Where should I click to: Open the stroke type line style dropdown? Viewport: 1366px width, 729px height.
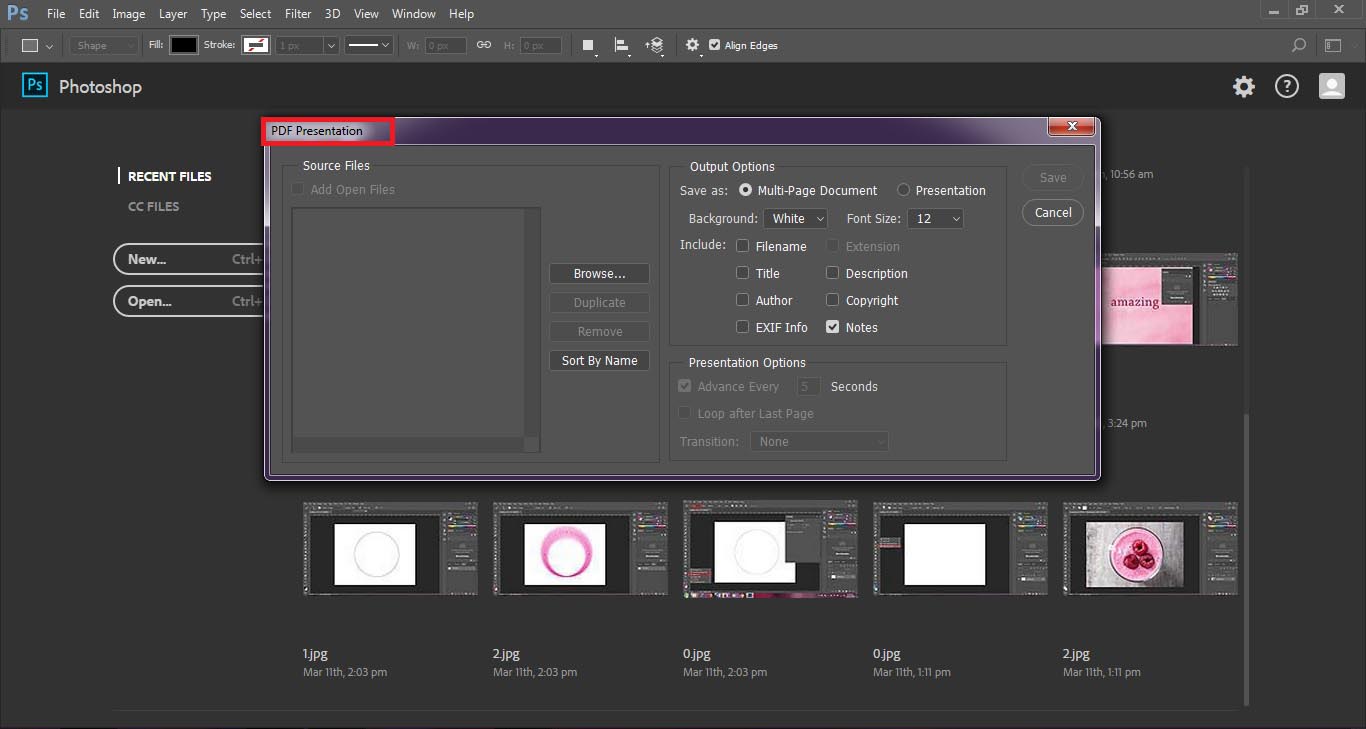point(368,45)
